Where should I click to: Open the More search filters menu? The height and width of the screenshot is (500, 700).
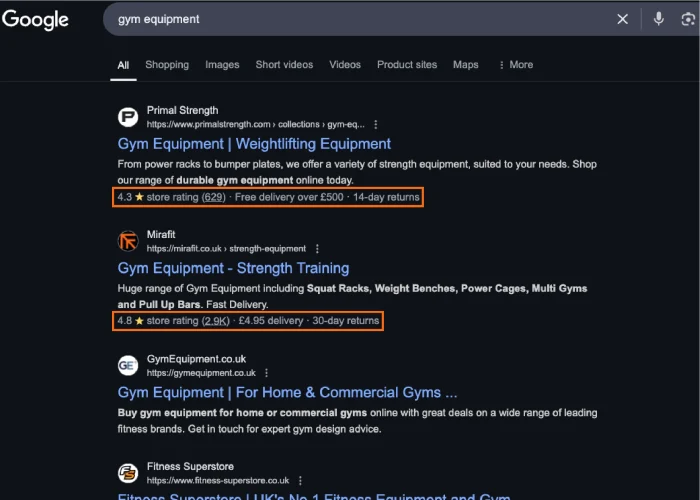pos(516,65)
